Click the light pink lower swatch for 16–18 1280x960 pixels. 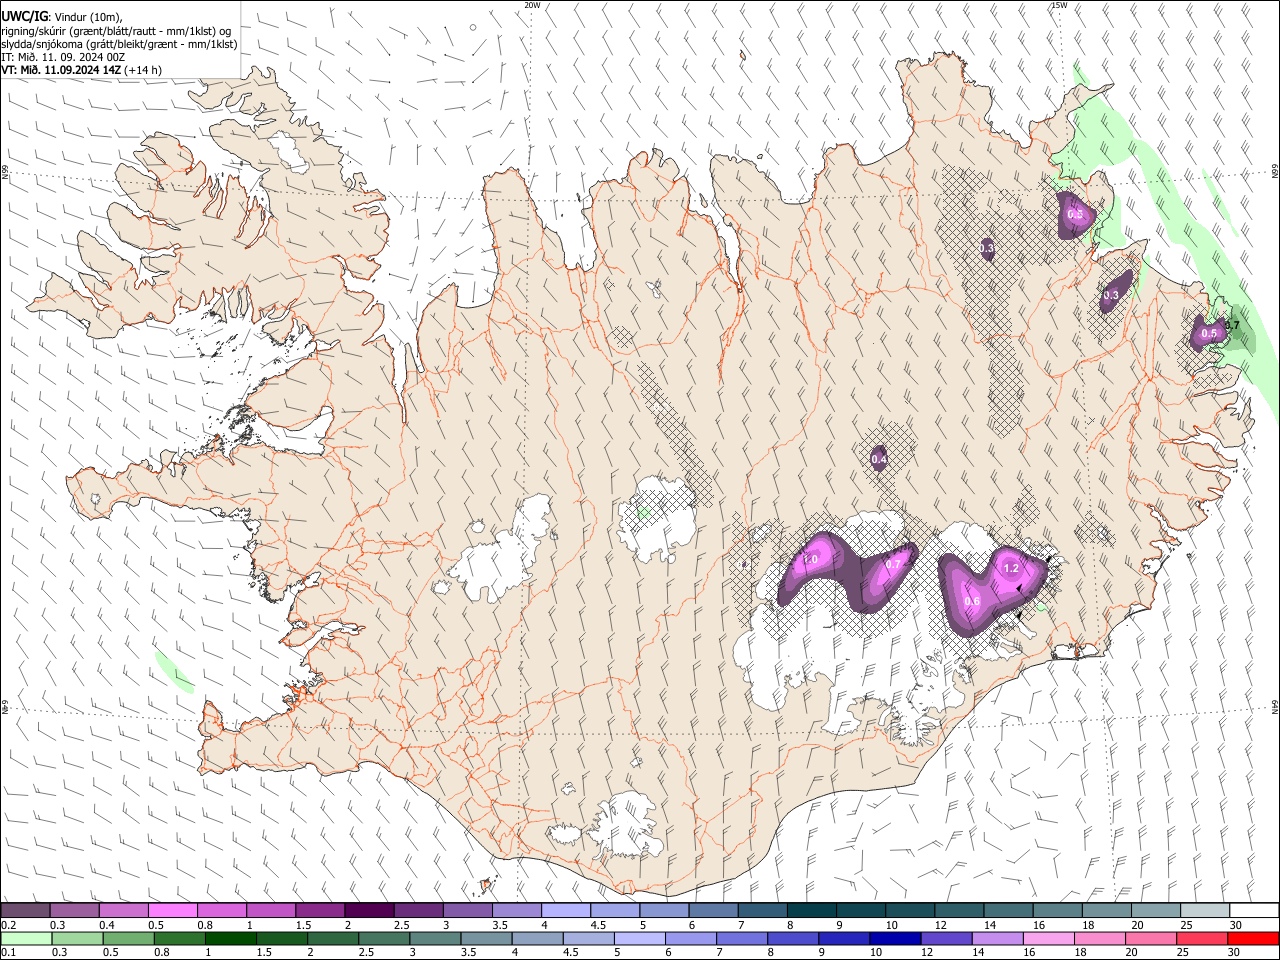(x=1049, y=939)
